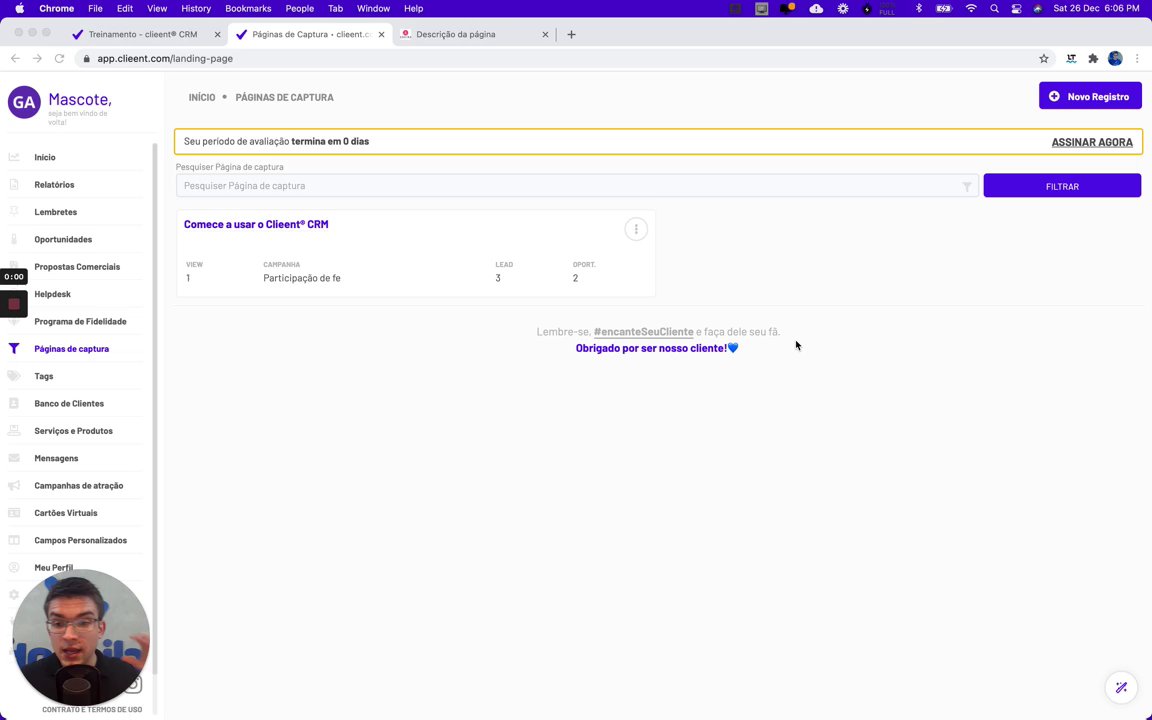Click CONTRATO E TERMOS DE USO link
This screenshot has width=1152, height=720.
92,710
